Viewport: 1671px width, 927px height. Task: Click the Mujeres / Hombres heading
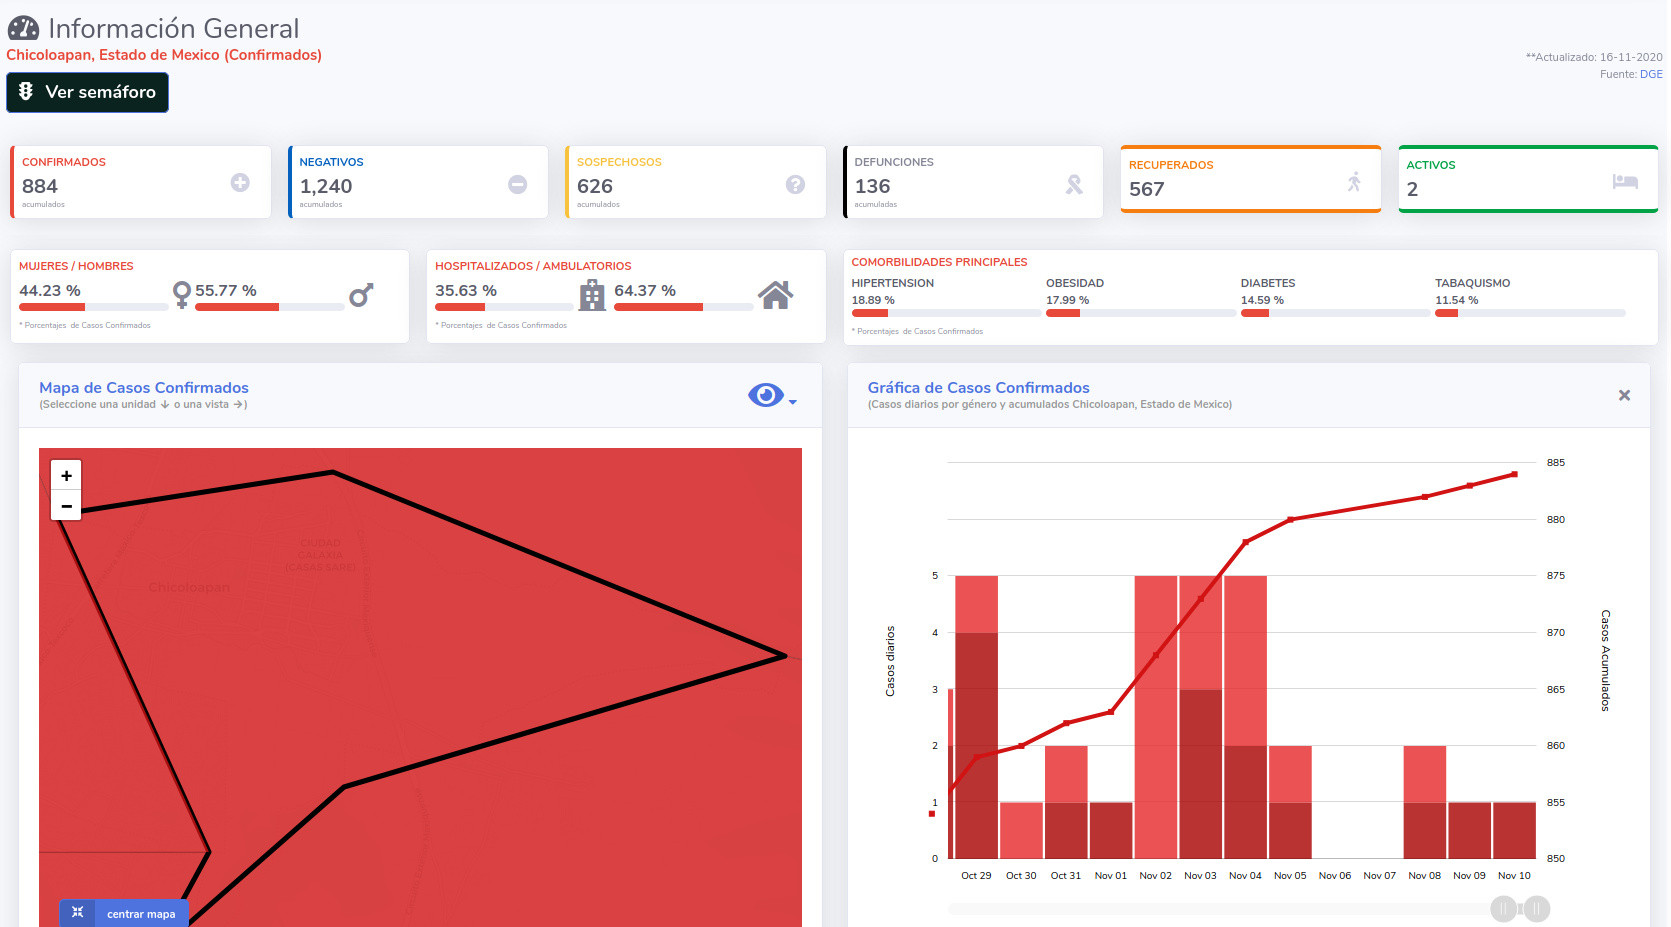[x=76, y=266]
